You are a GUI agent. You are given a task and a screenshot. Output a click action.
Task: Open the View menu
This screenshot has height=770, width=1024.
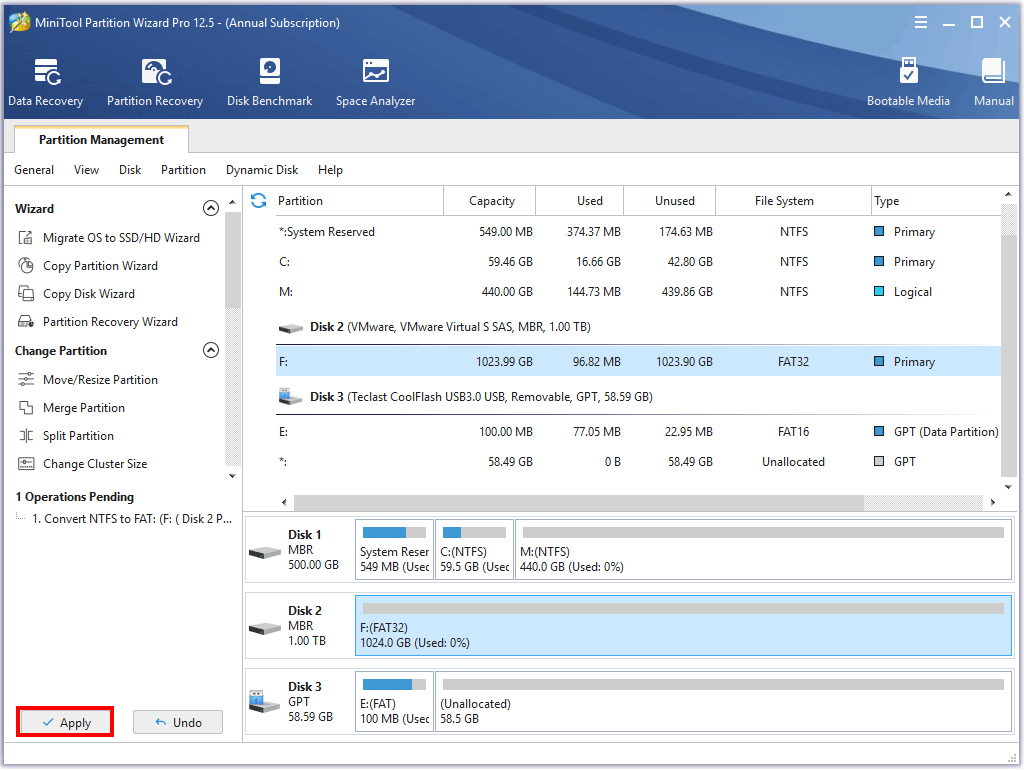pos(86,170)
